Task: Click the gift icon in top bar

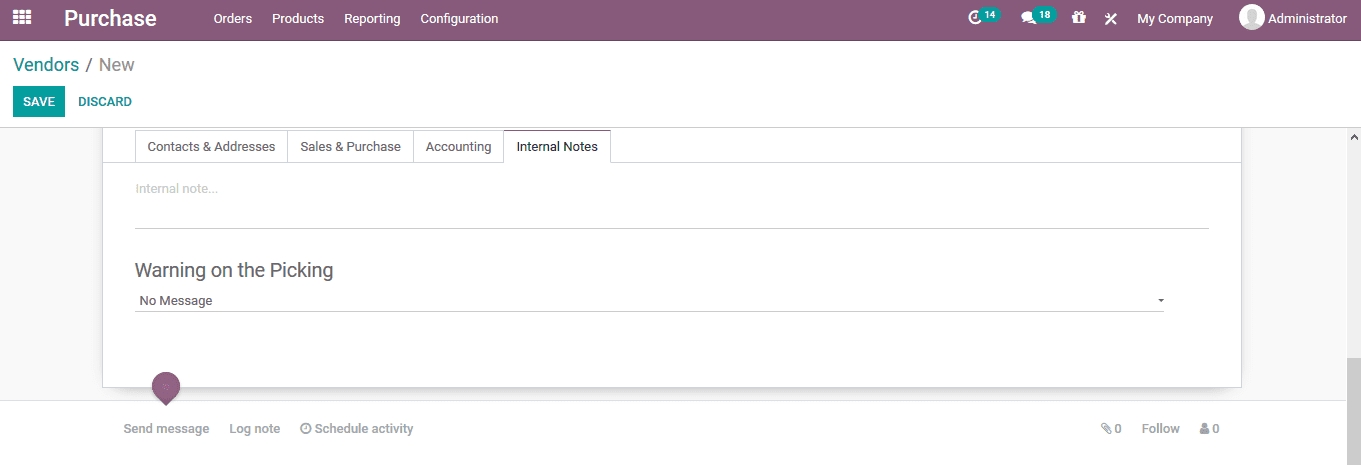Action: pyautogui.click(x=1078, y=18)
